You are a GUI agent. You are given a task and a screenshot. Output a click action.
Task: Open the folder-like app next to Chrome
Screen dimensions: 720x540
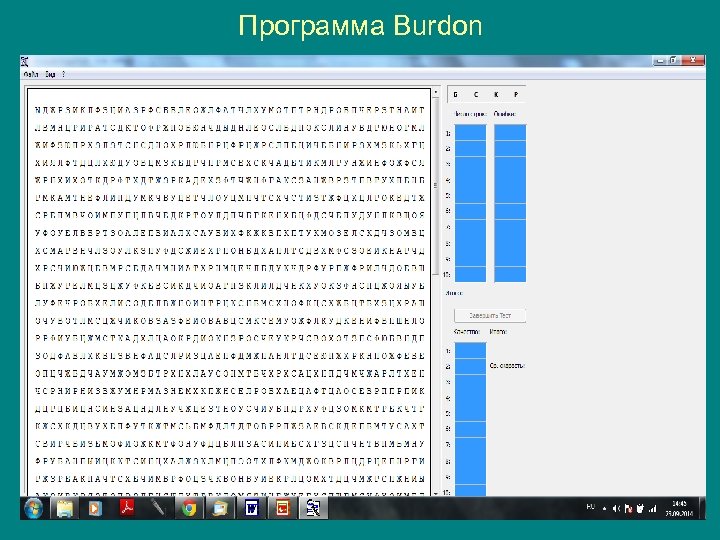point(220,508)
